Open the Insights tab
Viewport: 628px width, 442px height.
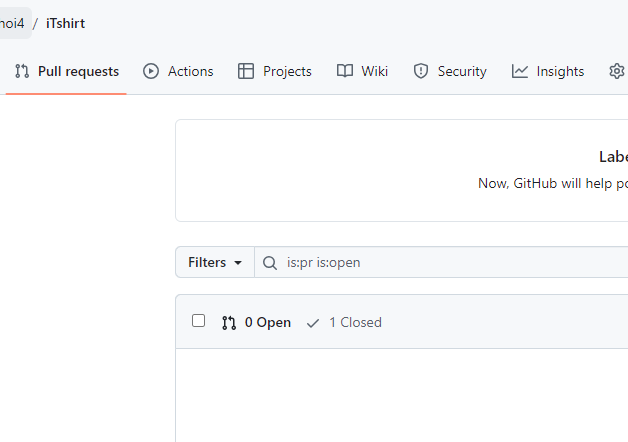[x=547, y=71]
